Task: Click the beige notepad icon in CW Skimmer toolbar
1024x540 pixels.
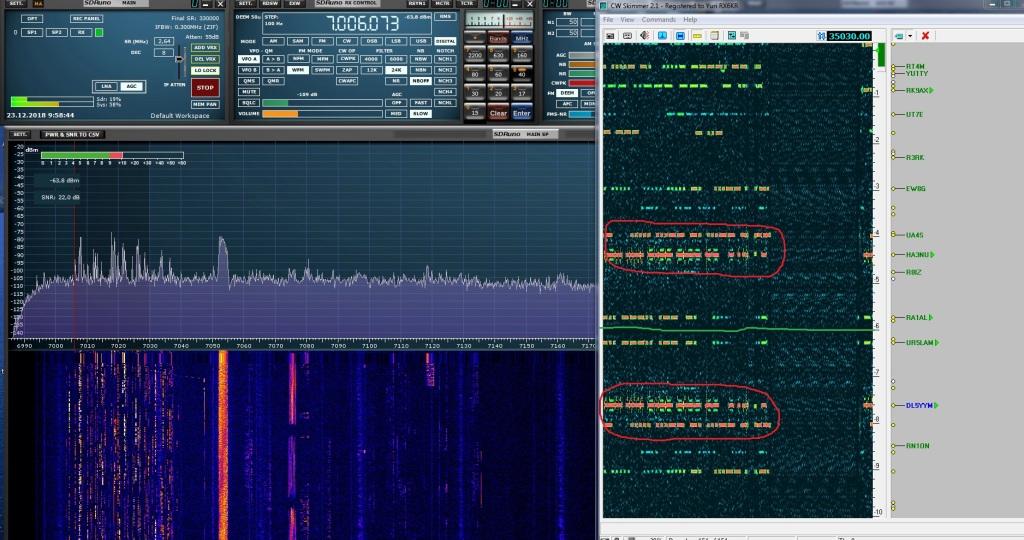Action: [x=714, y=36]
